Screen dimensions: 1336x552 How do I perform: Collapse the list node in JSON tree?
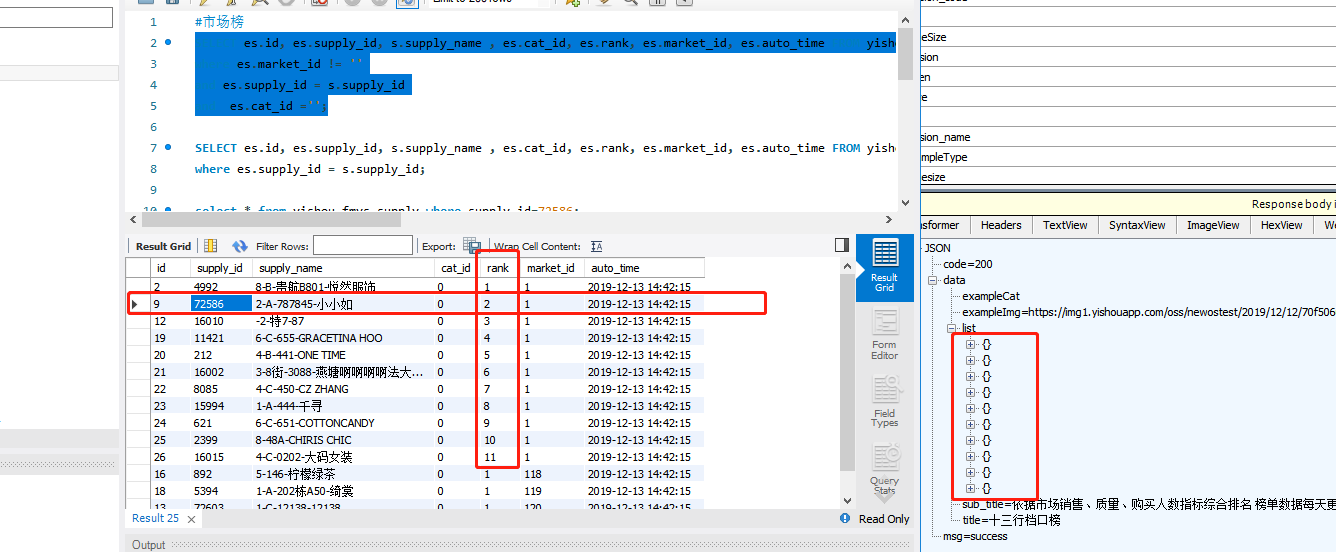pos(952,328)
